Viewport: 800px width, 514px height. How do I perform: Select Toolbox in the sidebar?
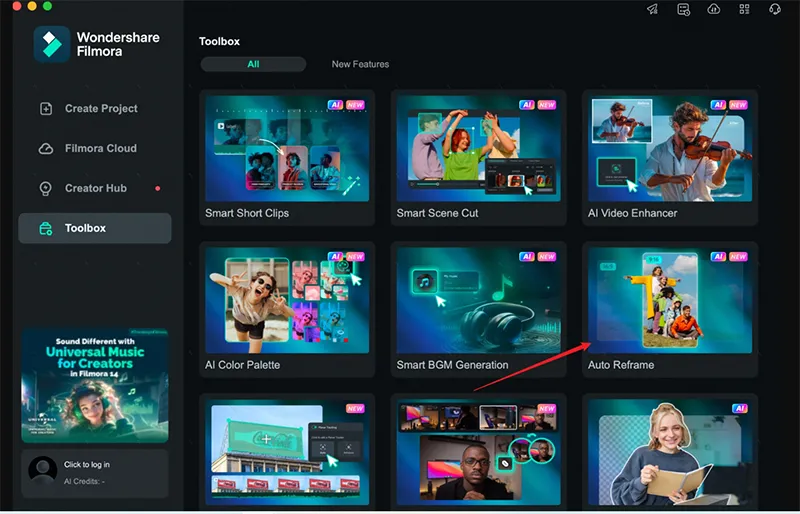pyautogui.click(x=95, y=228)
